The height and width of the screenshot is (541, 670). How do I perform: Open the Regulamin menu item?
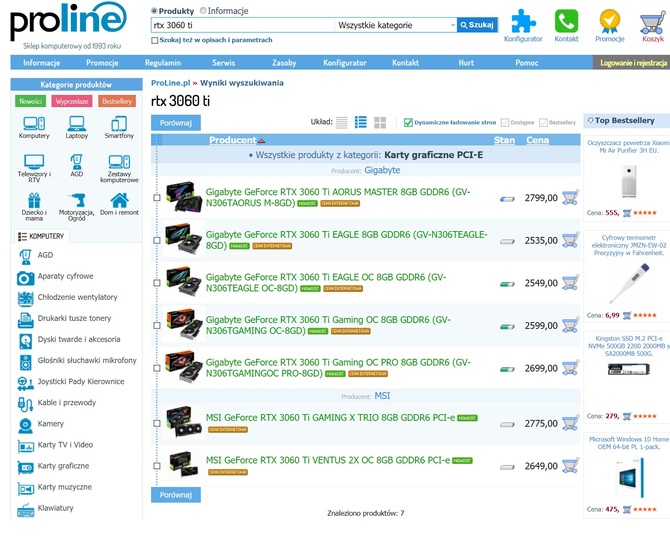coord(163,63)
